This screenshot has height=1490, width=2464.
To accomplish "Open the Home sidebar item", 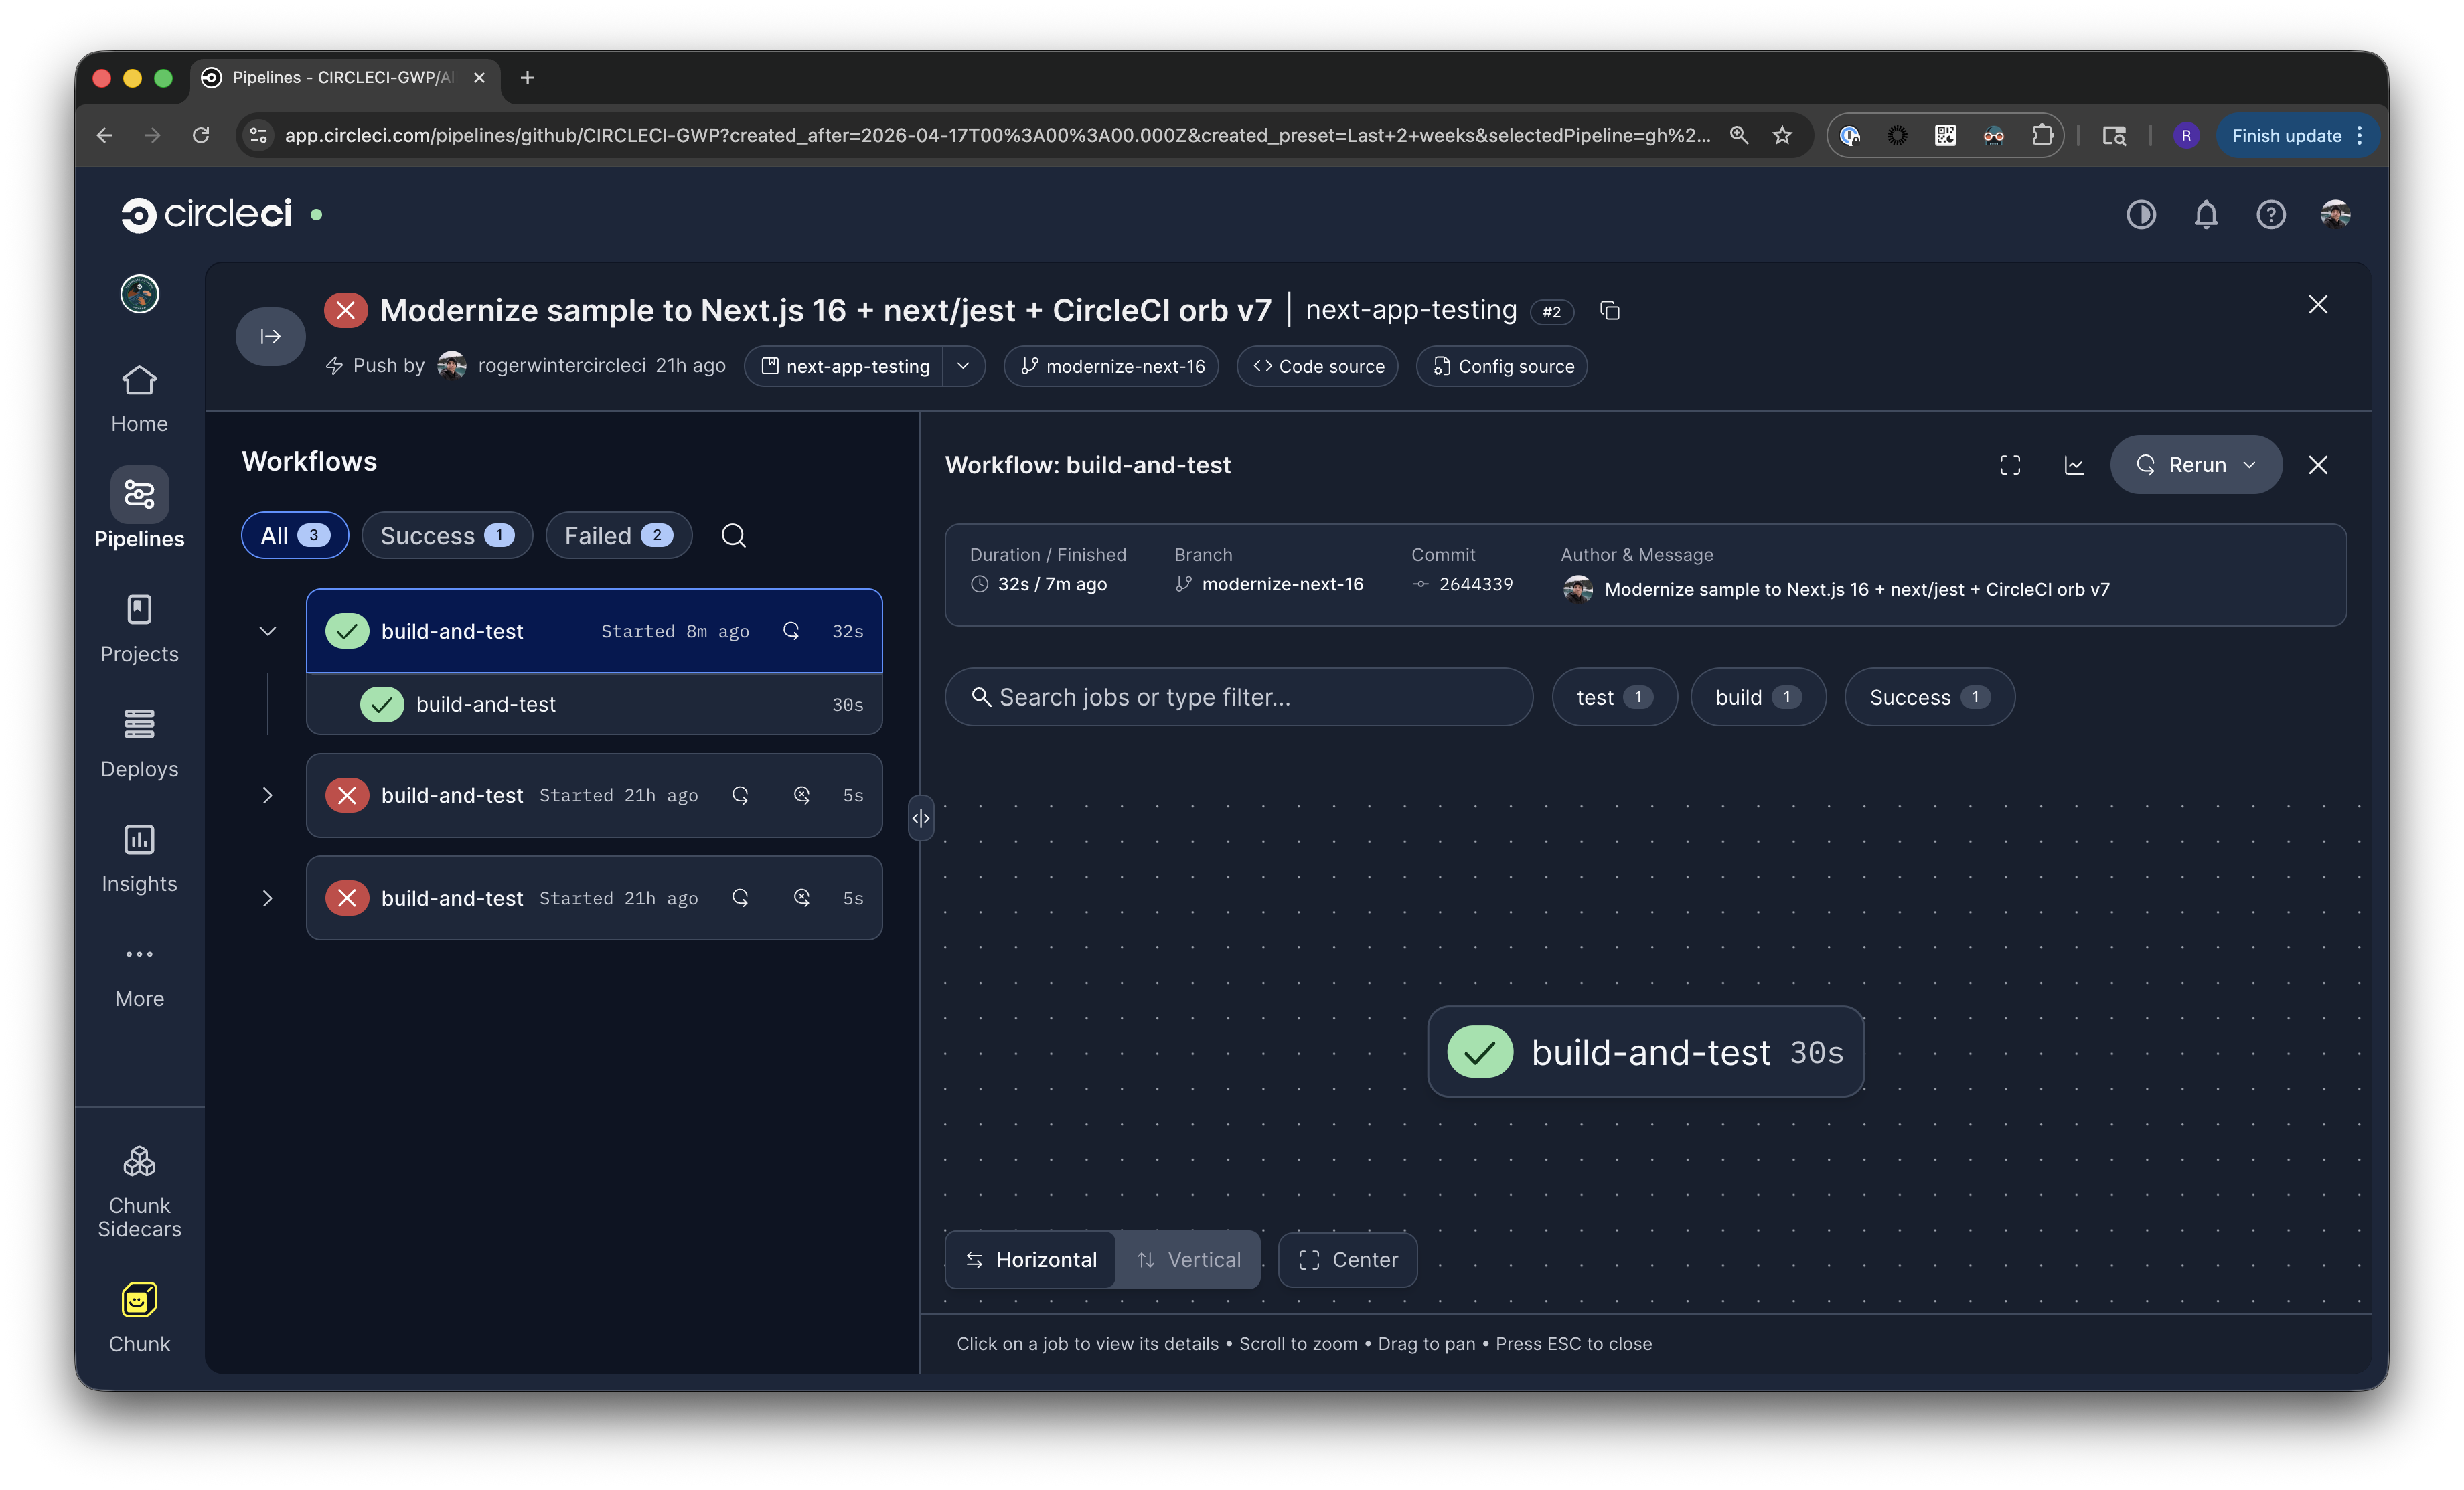I will click(x=139, y=399).
